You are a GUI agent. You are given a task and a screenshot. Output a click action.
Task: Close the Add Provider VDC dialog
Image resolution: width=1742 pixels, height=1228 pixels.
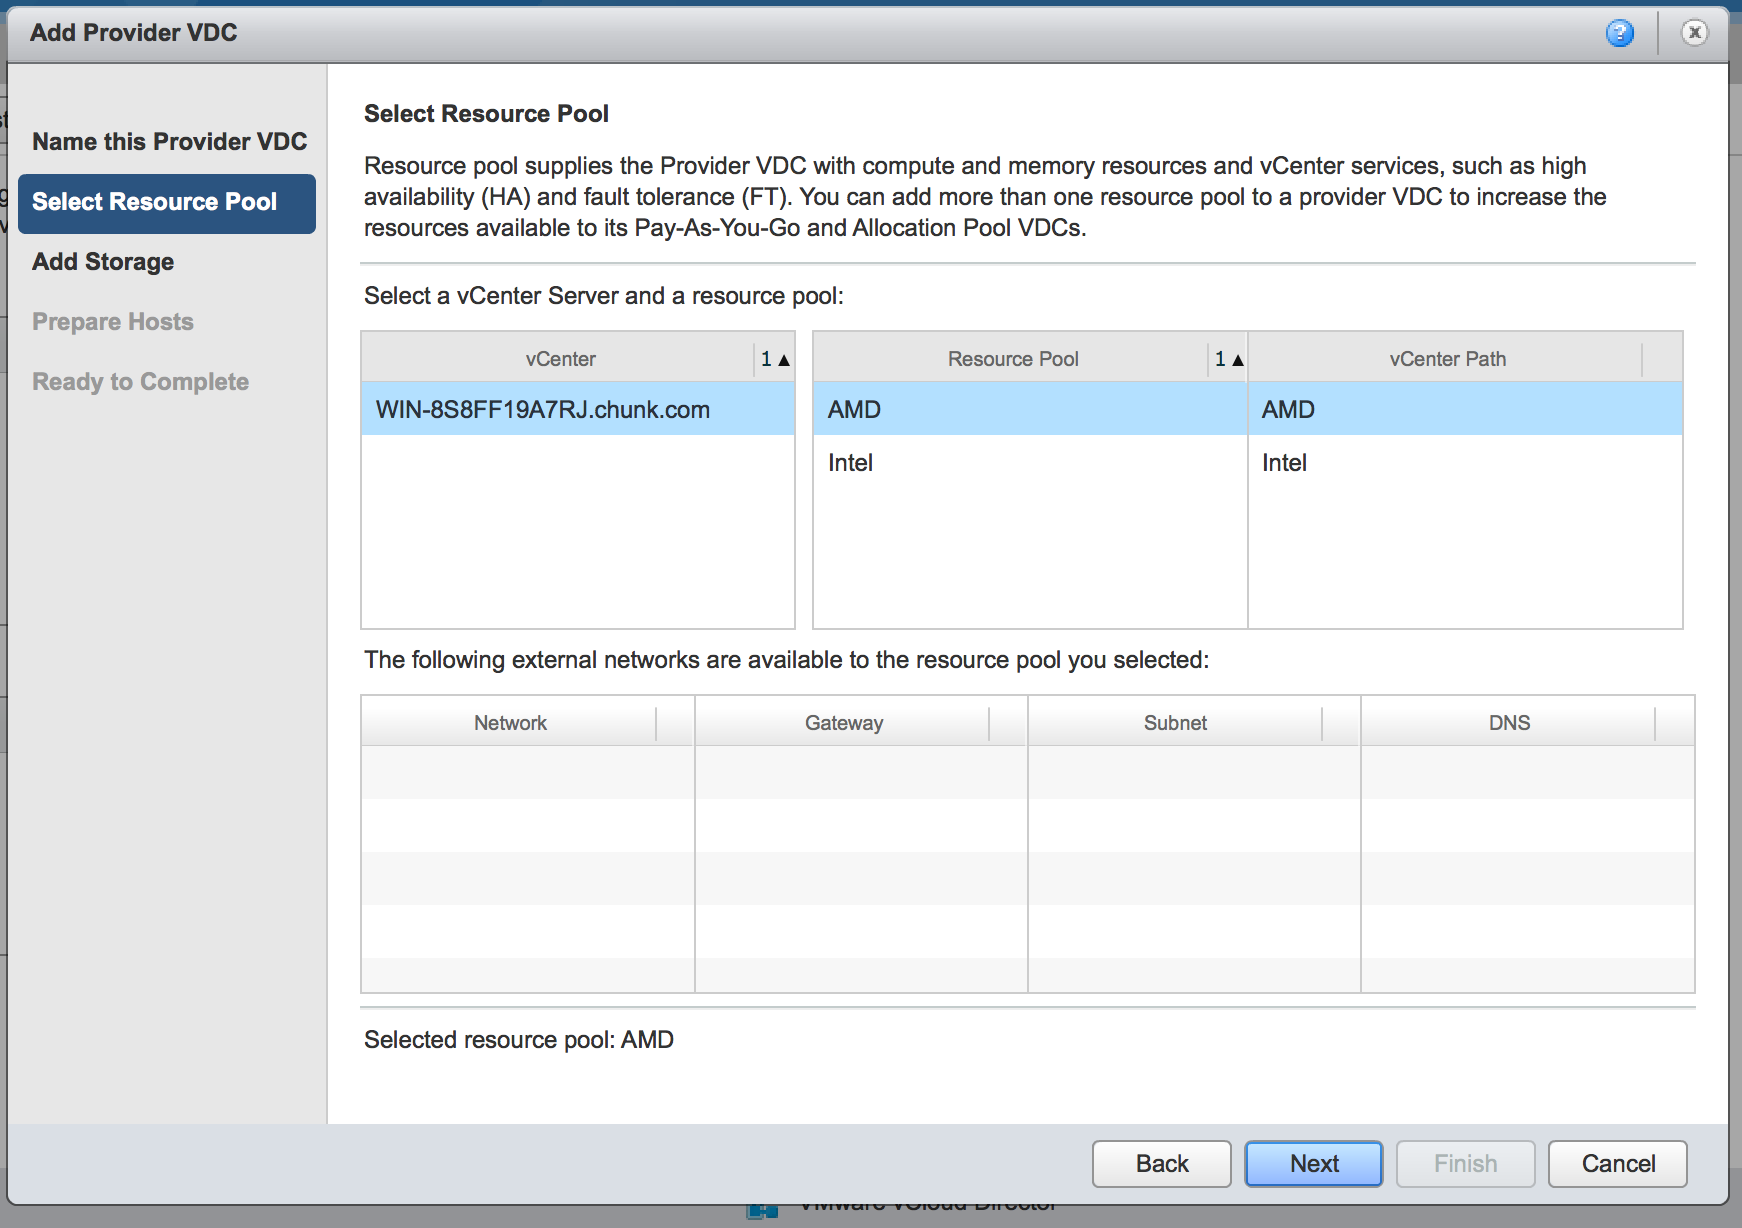coord(1694,33)
